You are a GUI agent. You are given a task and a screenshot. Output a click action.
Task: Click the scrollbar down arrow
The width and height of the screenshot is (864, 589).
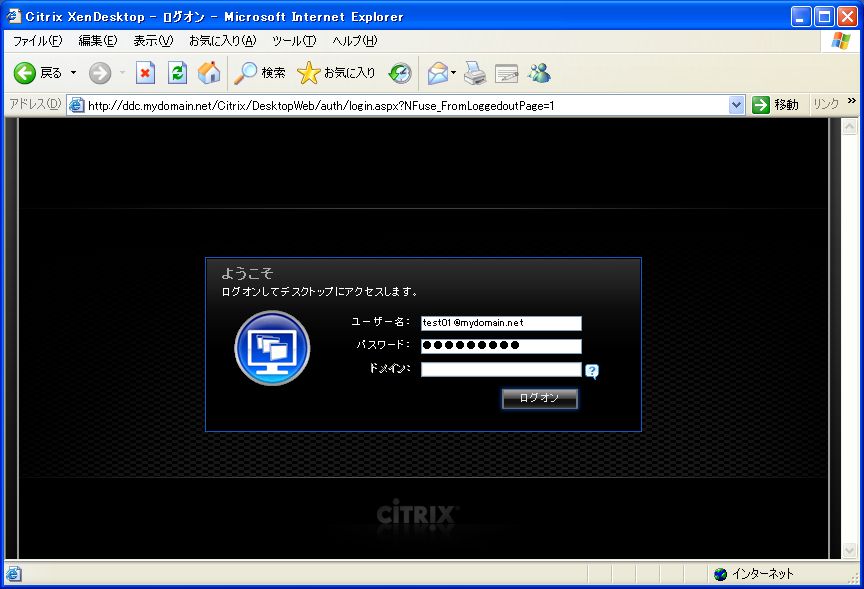[x=849, y=550]
